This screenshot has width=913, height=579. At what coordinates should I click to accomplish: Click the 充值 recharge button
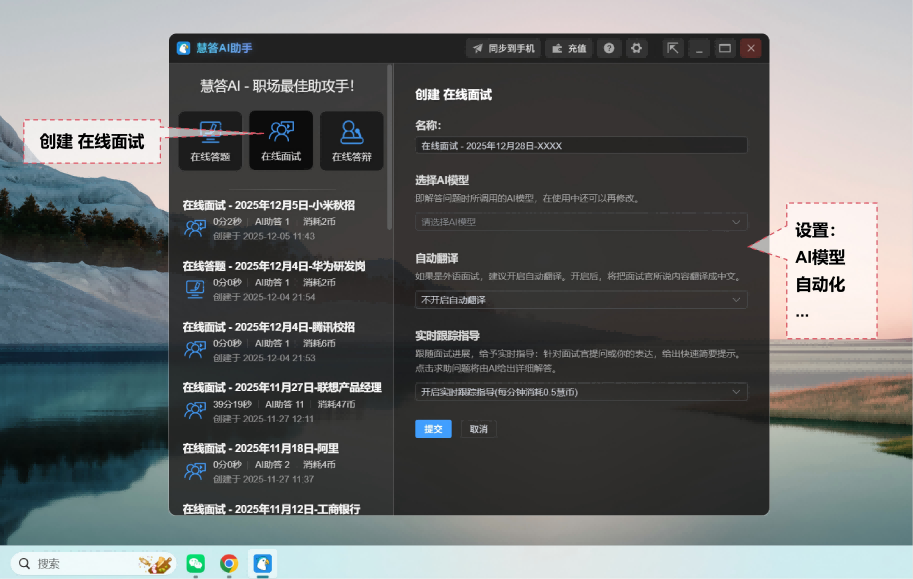(x=569, y=48)
